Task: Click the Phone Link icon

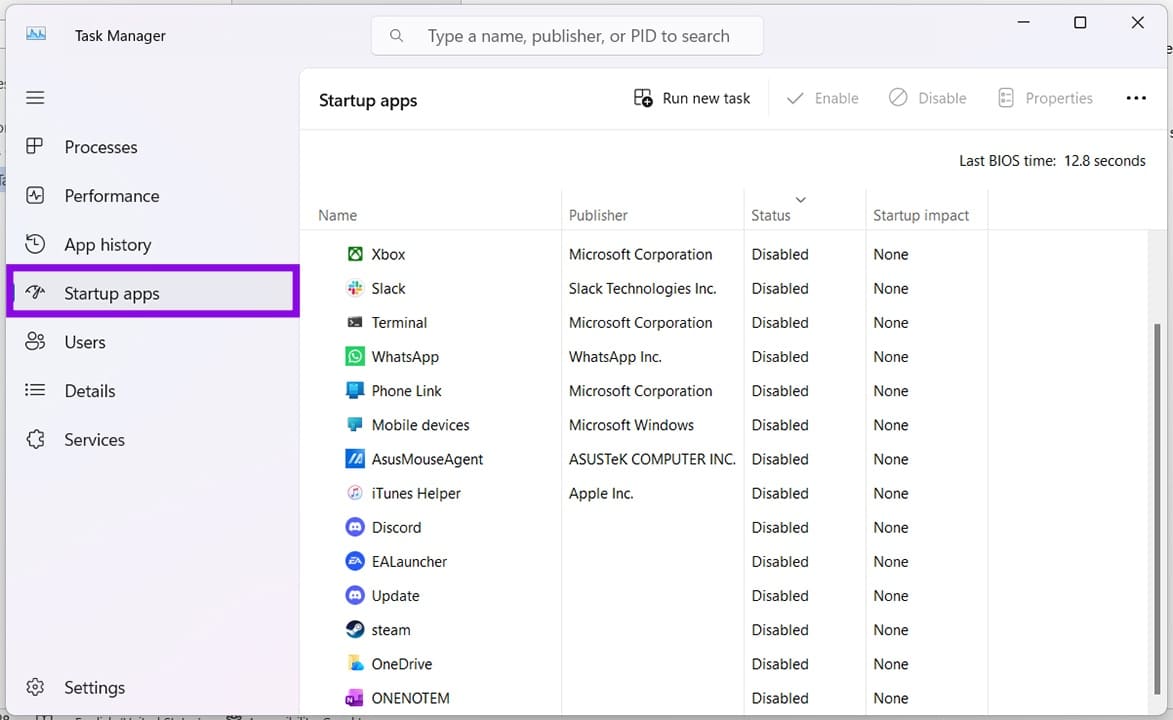Action: (x=355, y=391)
